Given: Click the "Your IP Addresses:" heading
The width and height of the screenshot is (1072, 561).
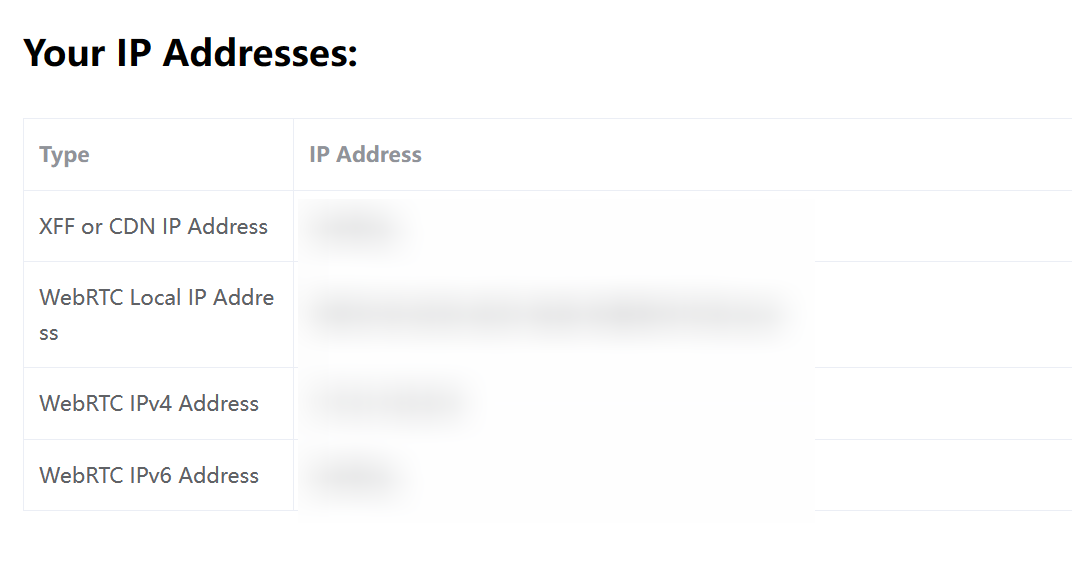Looking at the screenshot, I should coord(190,53).
